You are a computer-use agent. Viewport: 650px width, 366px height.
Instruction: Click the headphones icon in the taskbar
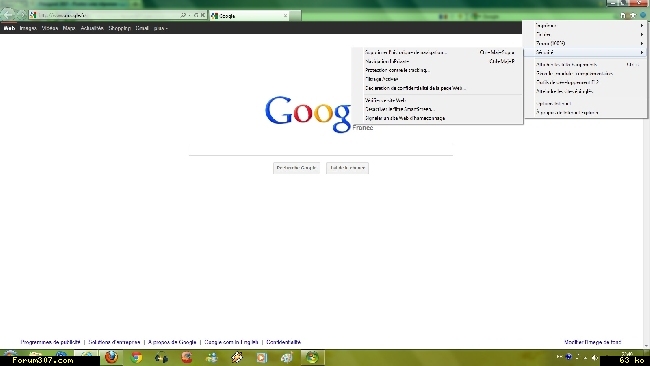tap(161, 357)
